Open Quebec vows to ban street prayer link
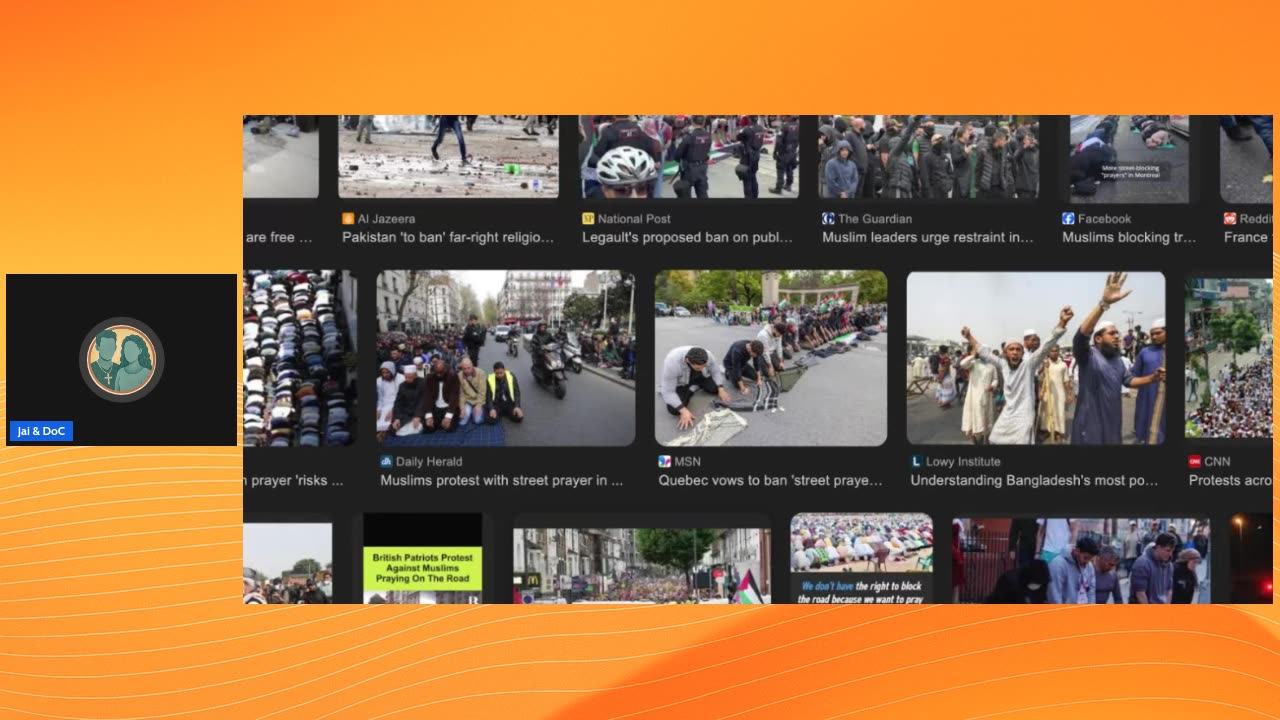Viewport: 1280px width, 720px height. pyautogui.click(x=771, y=480)
